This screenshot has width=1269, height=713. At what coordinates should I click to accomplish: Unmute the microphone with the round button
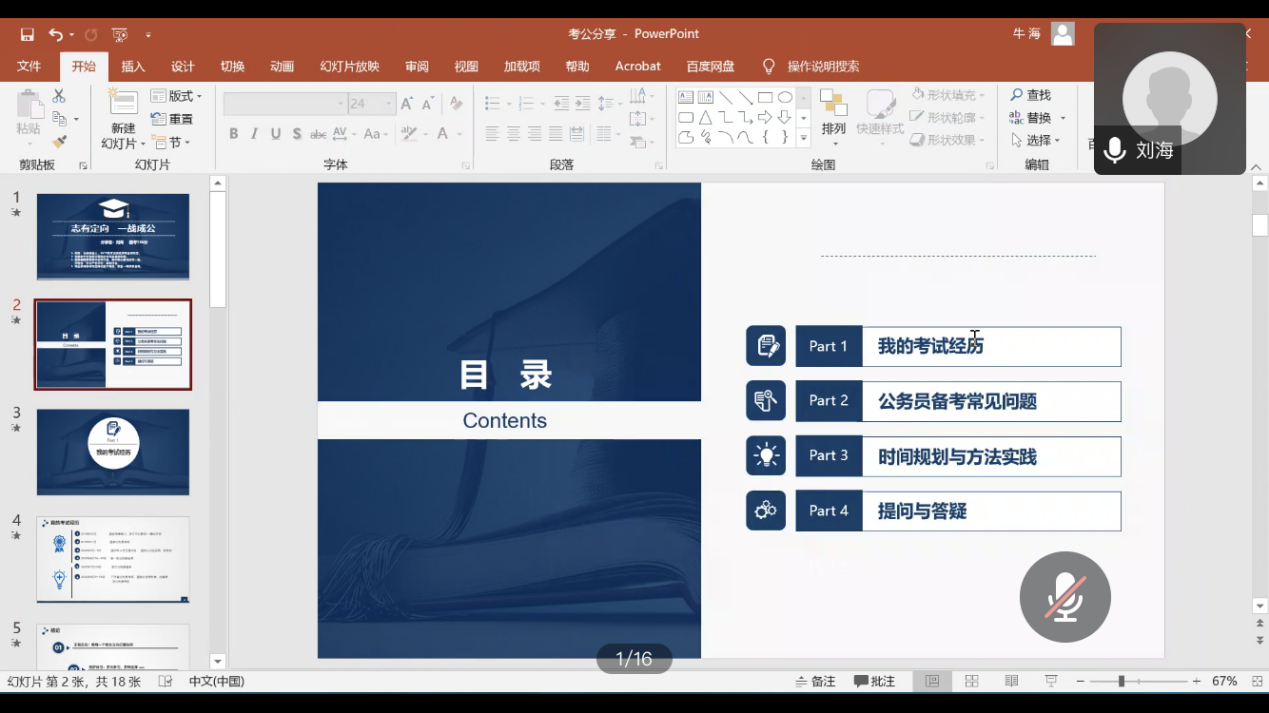[1065, 597]
